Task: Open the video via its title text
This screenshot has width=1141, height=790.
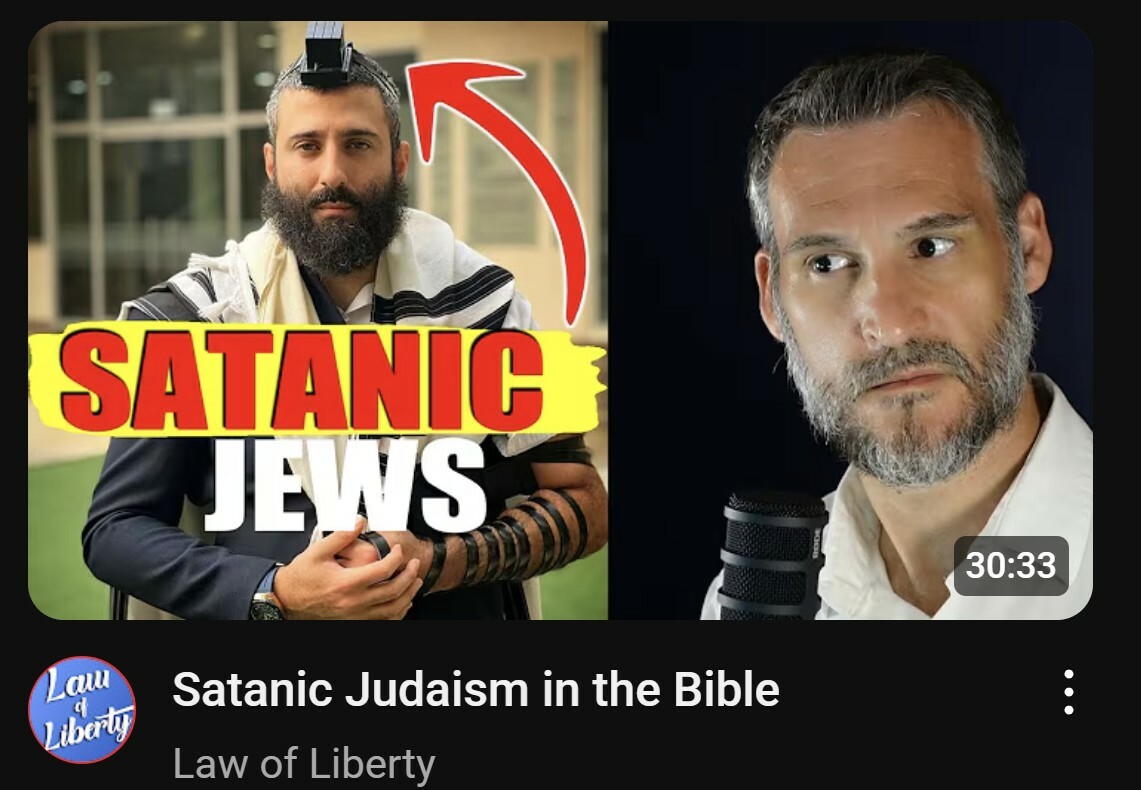Action: coord(475,689)
